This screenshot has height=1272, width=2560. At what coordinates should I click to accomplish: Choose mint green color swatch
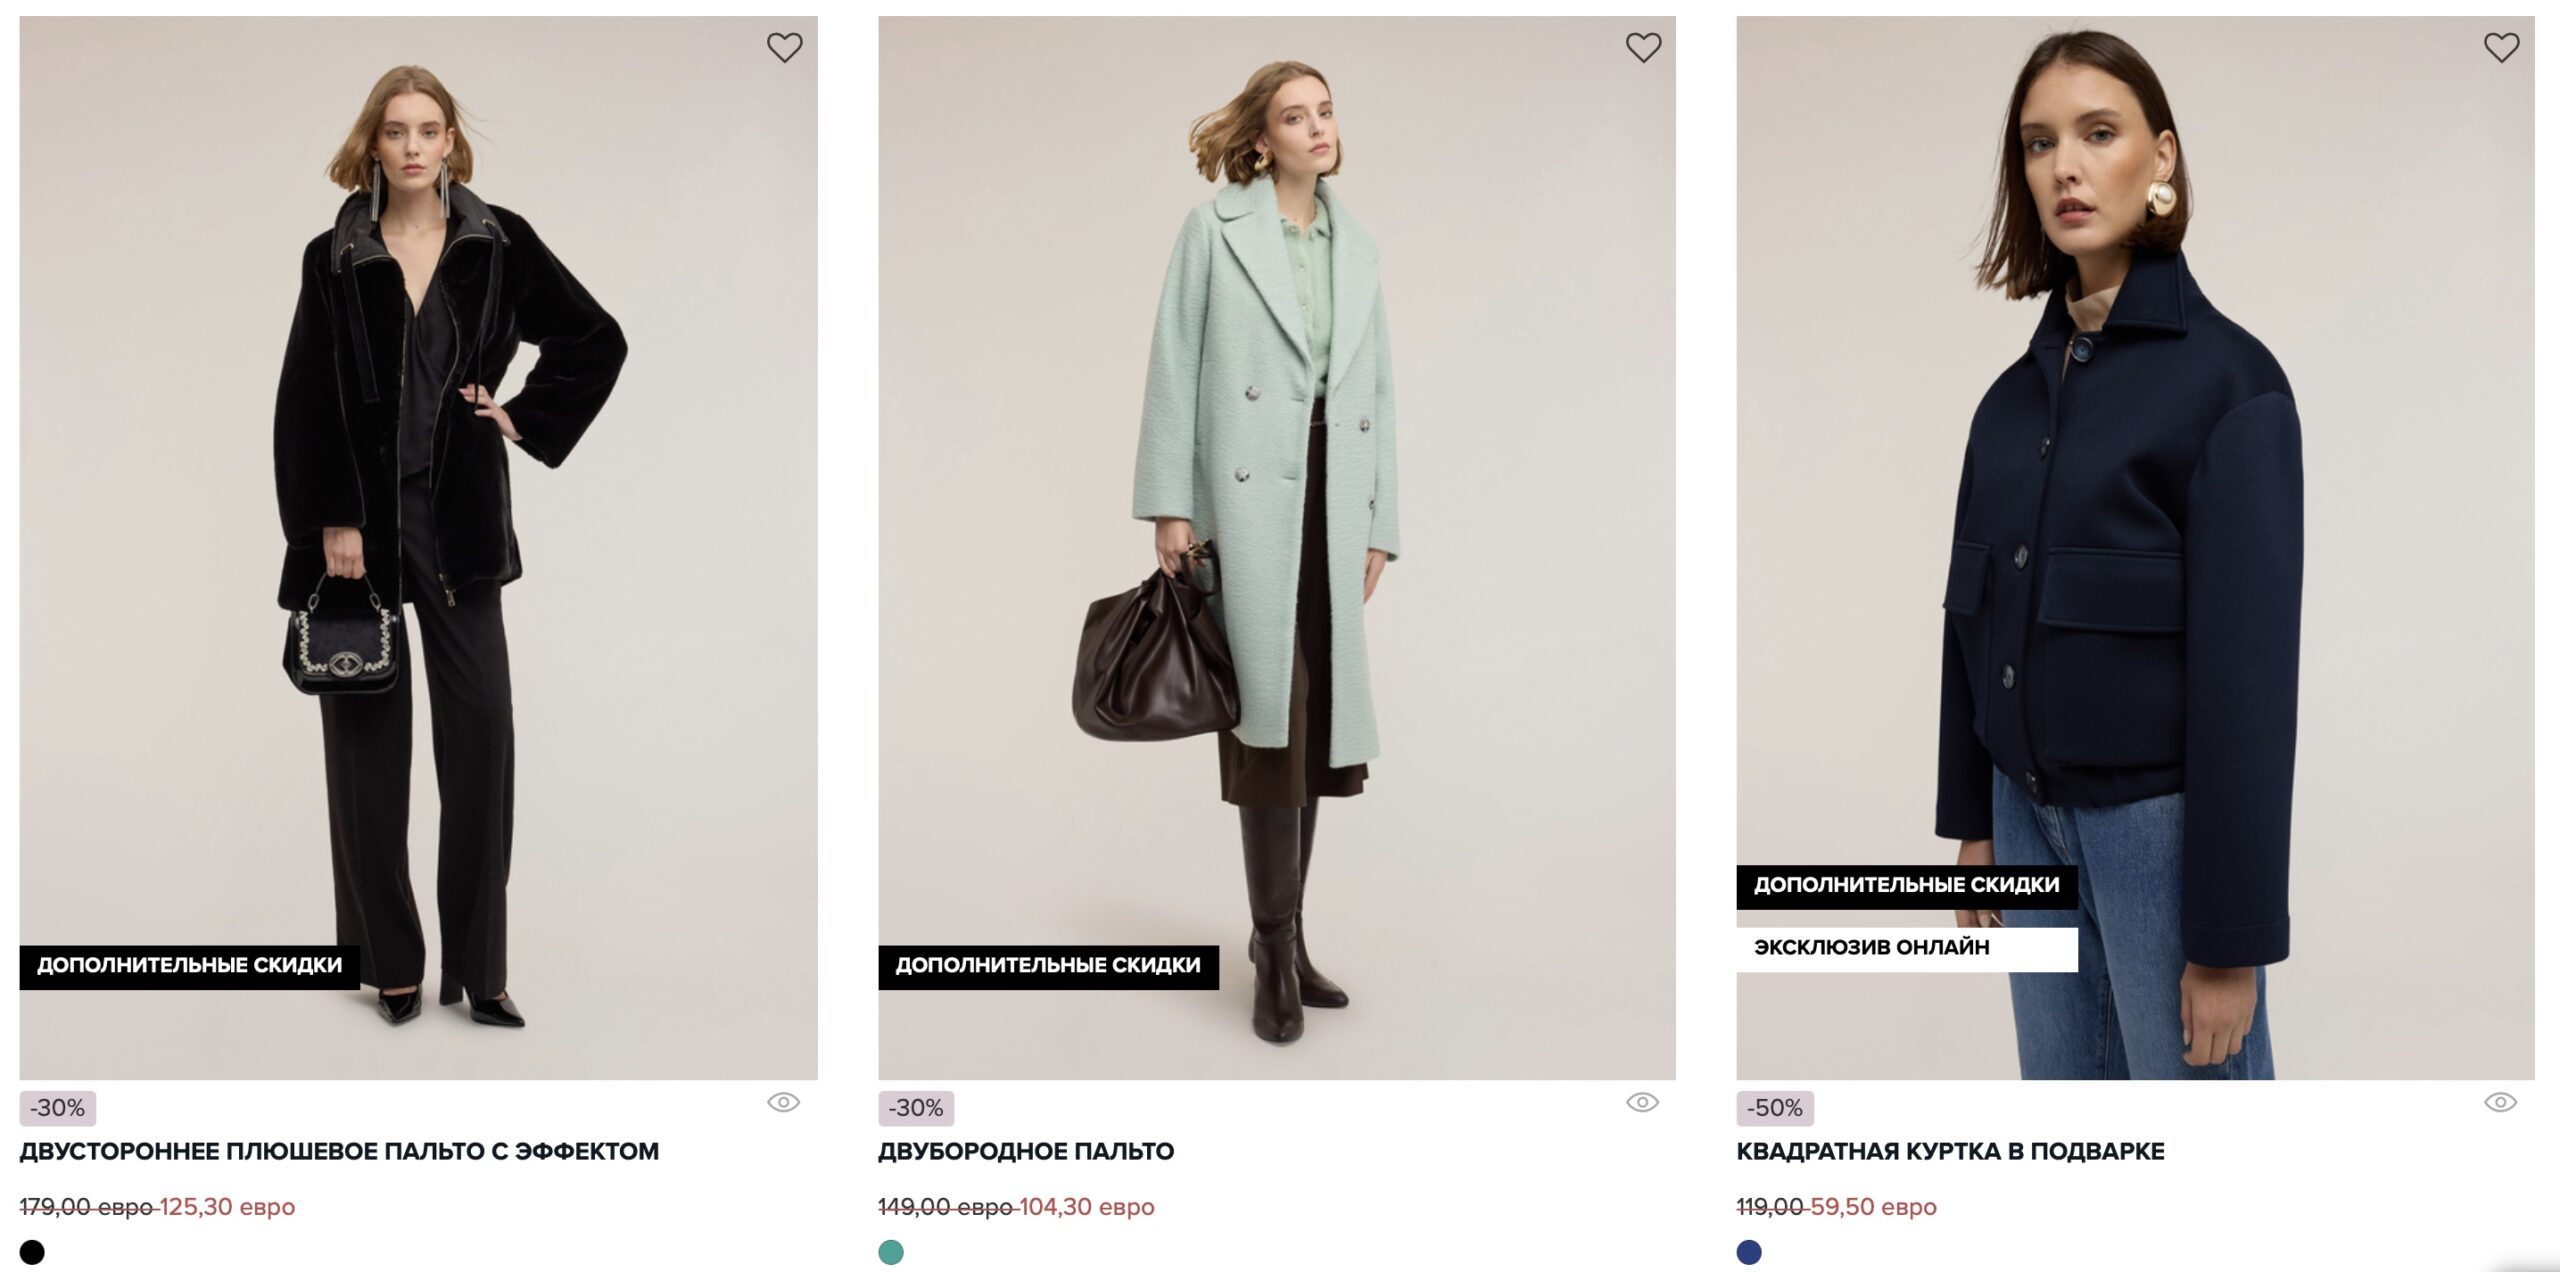[891, 1252]
